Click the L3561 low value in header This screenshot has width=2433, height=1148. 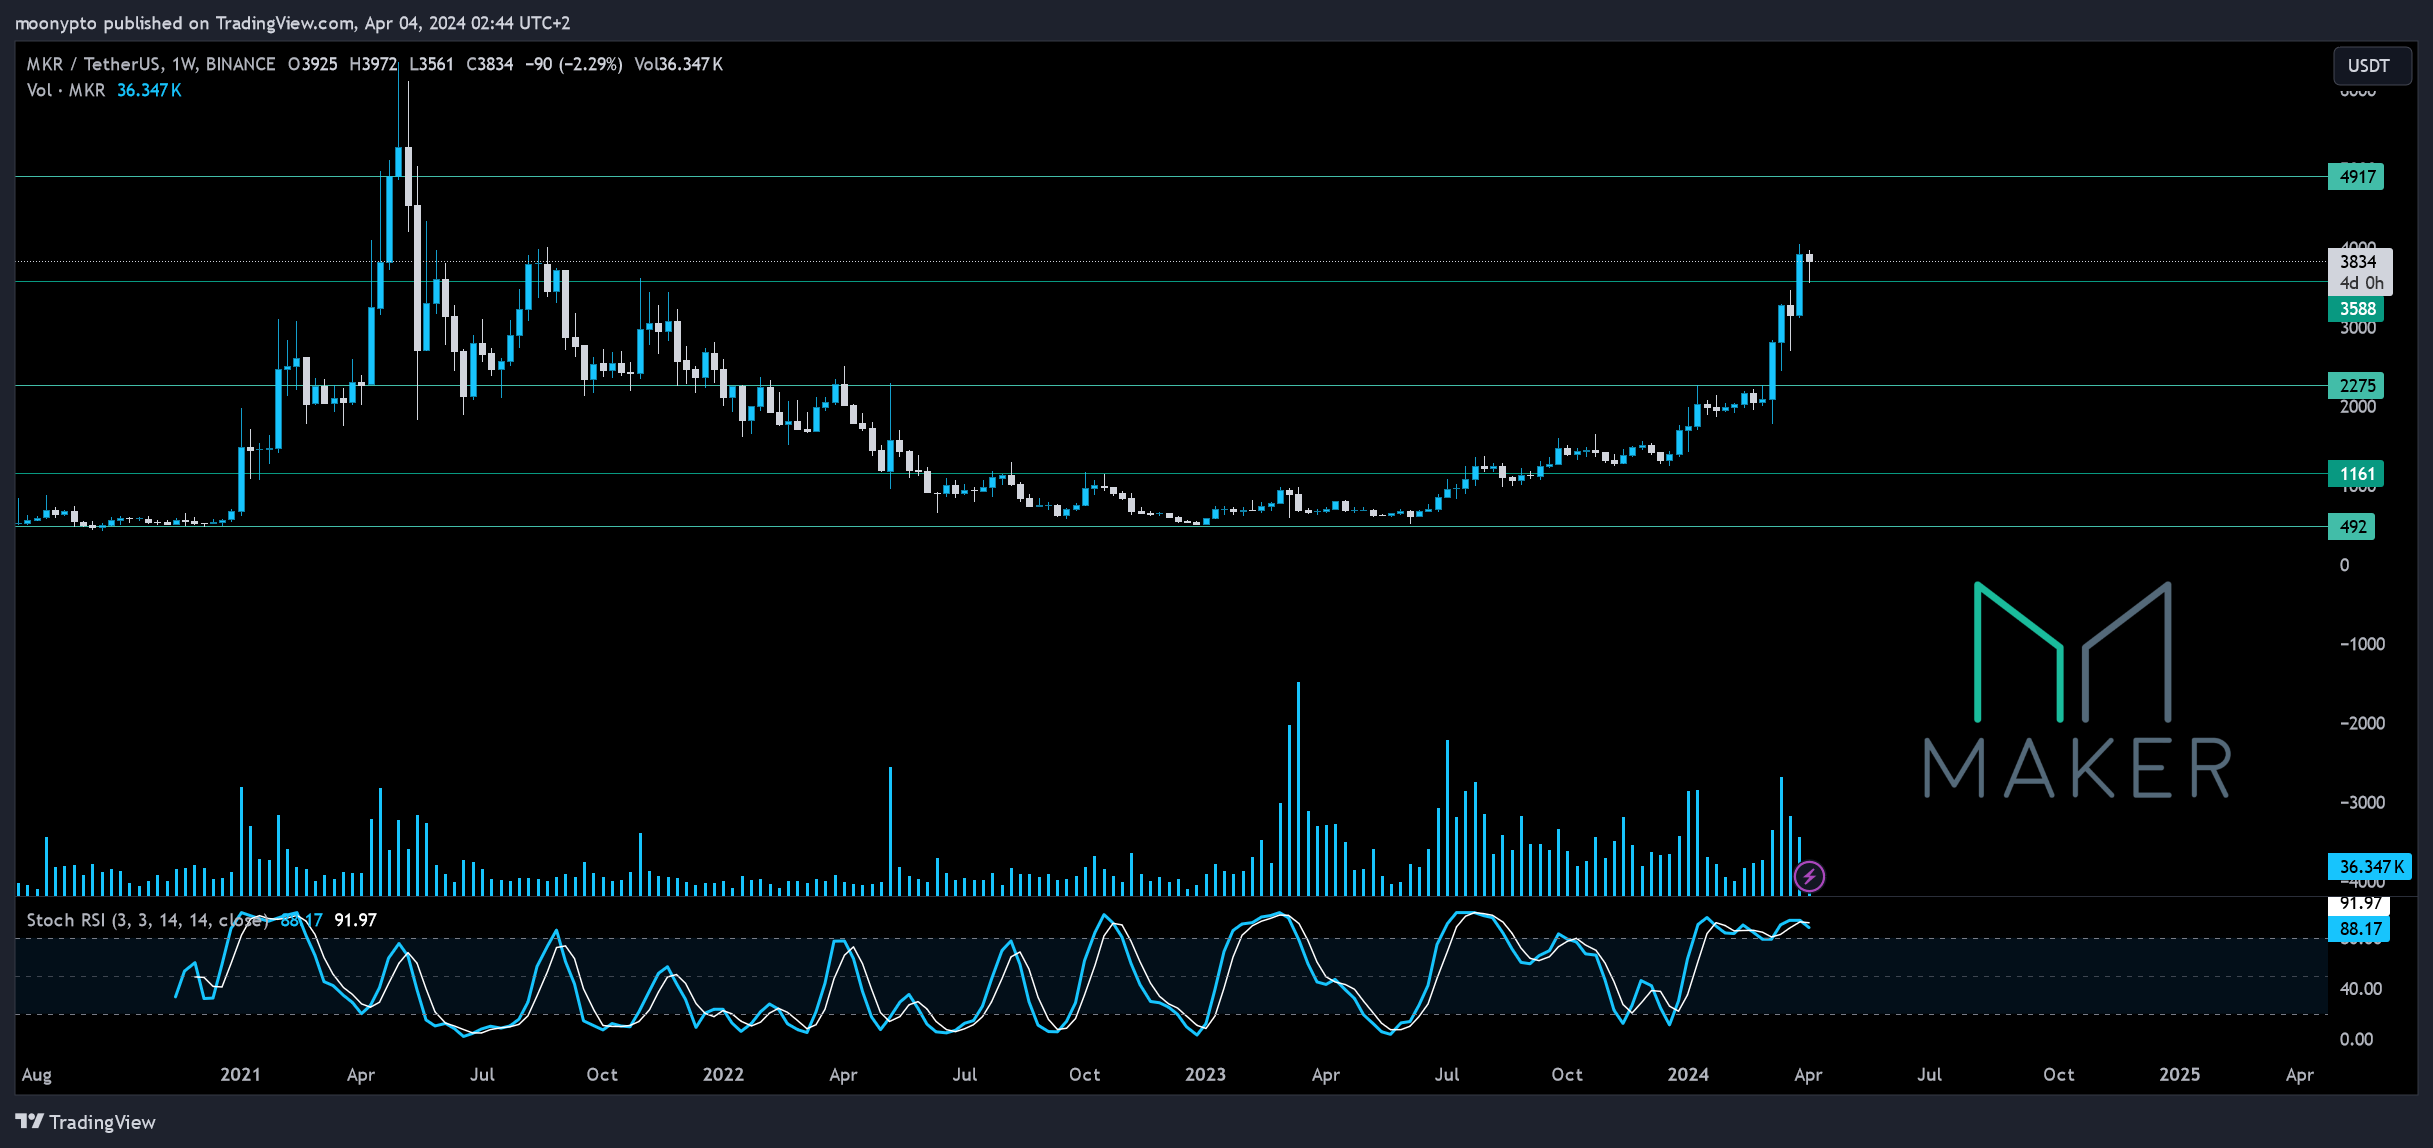[431, 64]
